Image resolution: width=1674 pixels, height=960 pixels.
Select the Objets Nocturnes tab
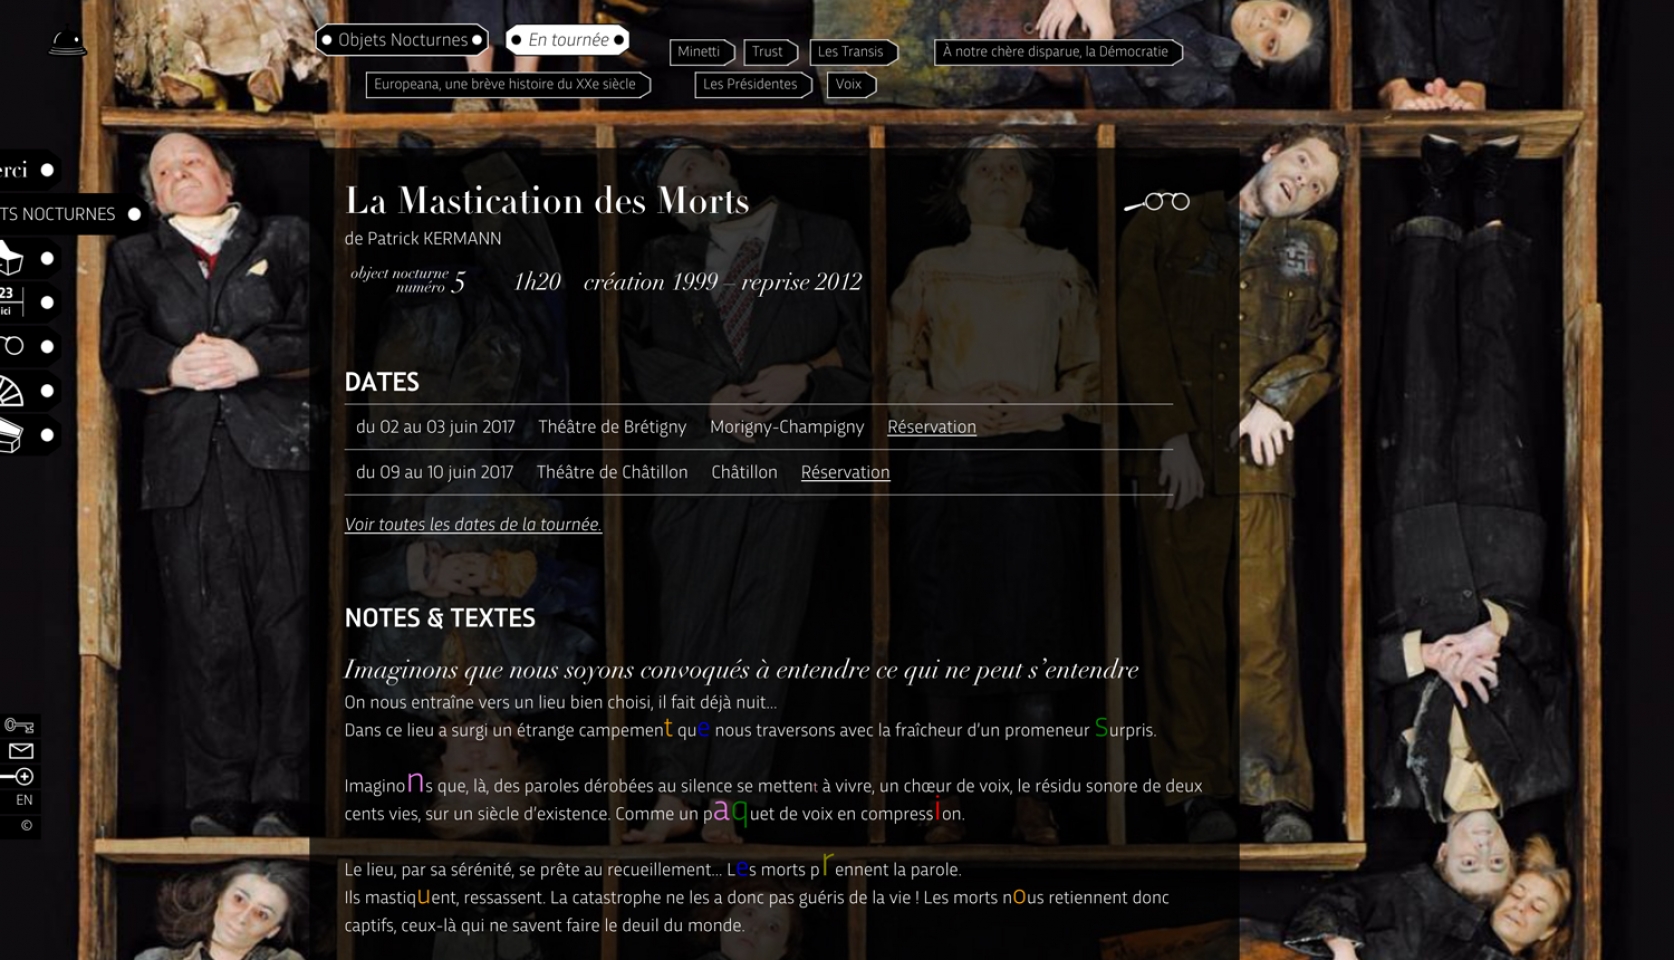[x=403, y=40]
